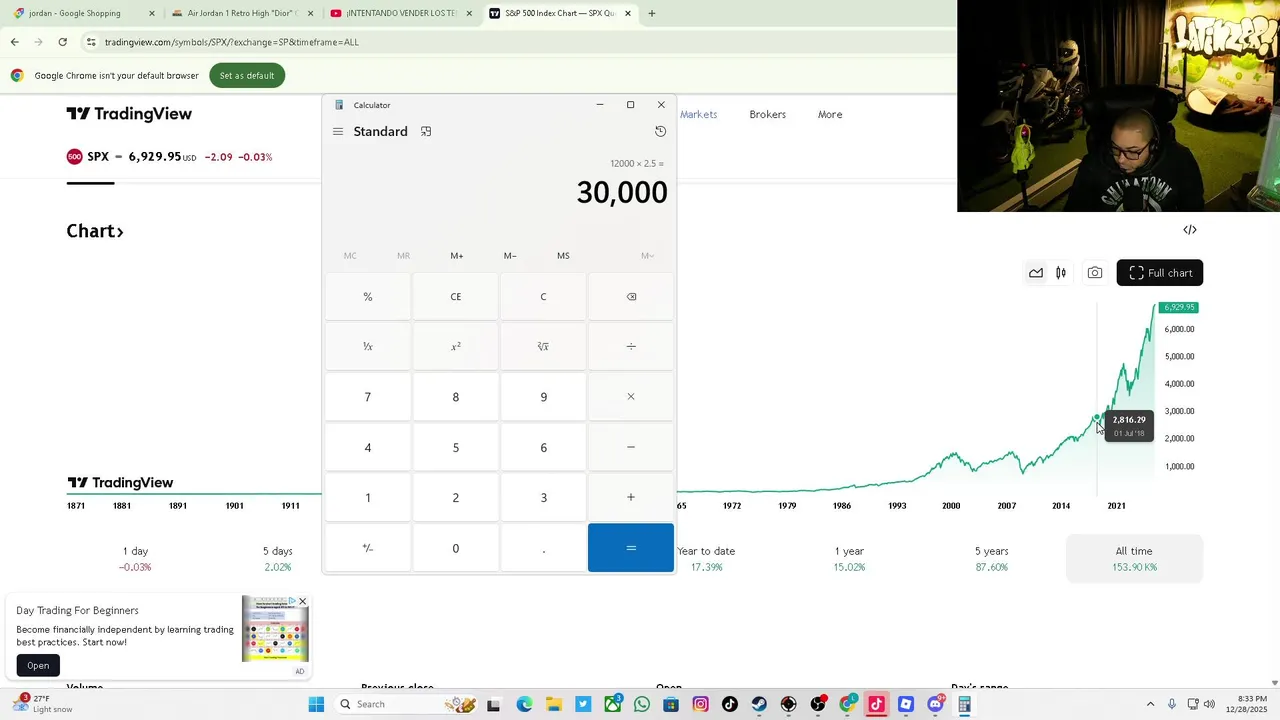Click Set as default browser button
Viewport: 1280px width, 720px height.
coord(247,76)
